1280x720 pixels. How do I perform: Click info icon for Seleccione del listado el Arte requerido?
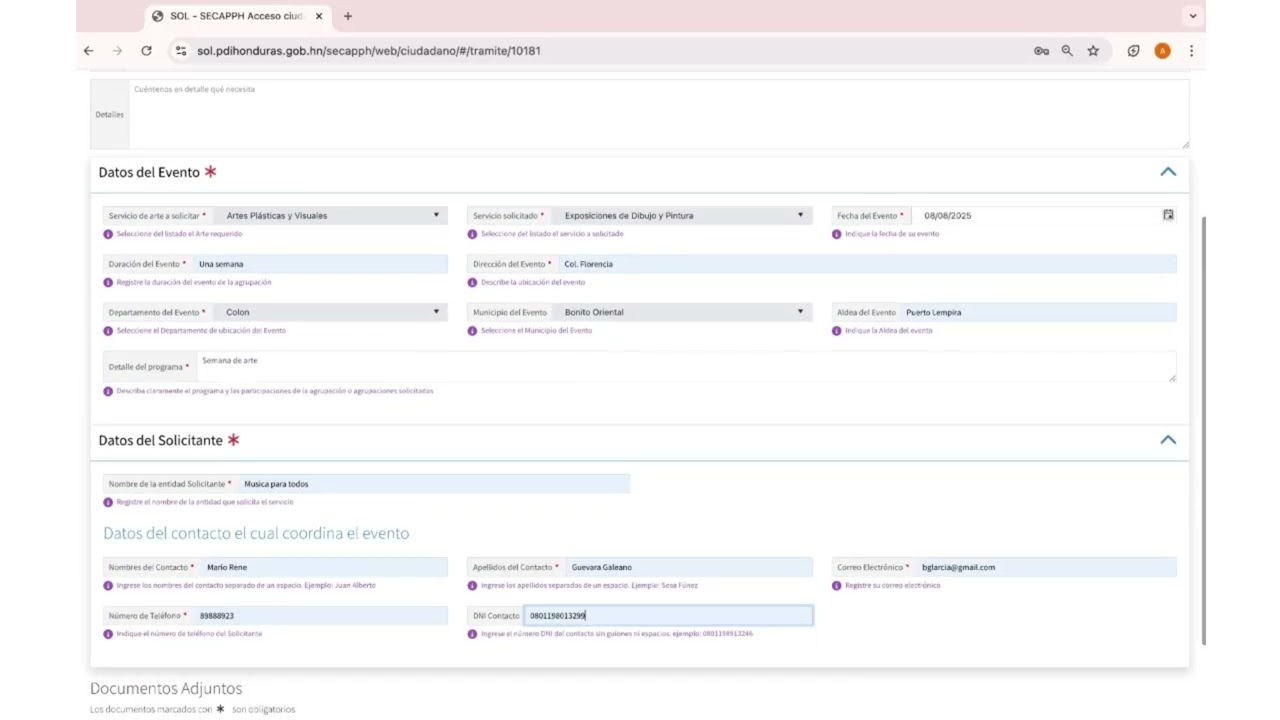[x=108, y=234]
